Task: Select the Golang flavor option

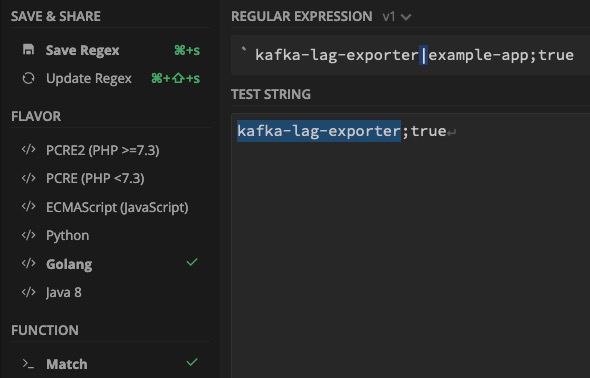Action: pos(109,264)
